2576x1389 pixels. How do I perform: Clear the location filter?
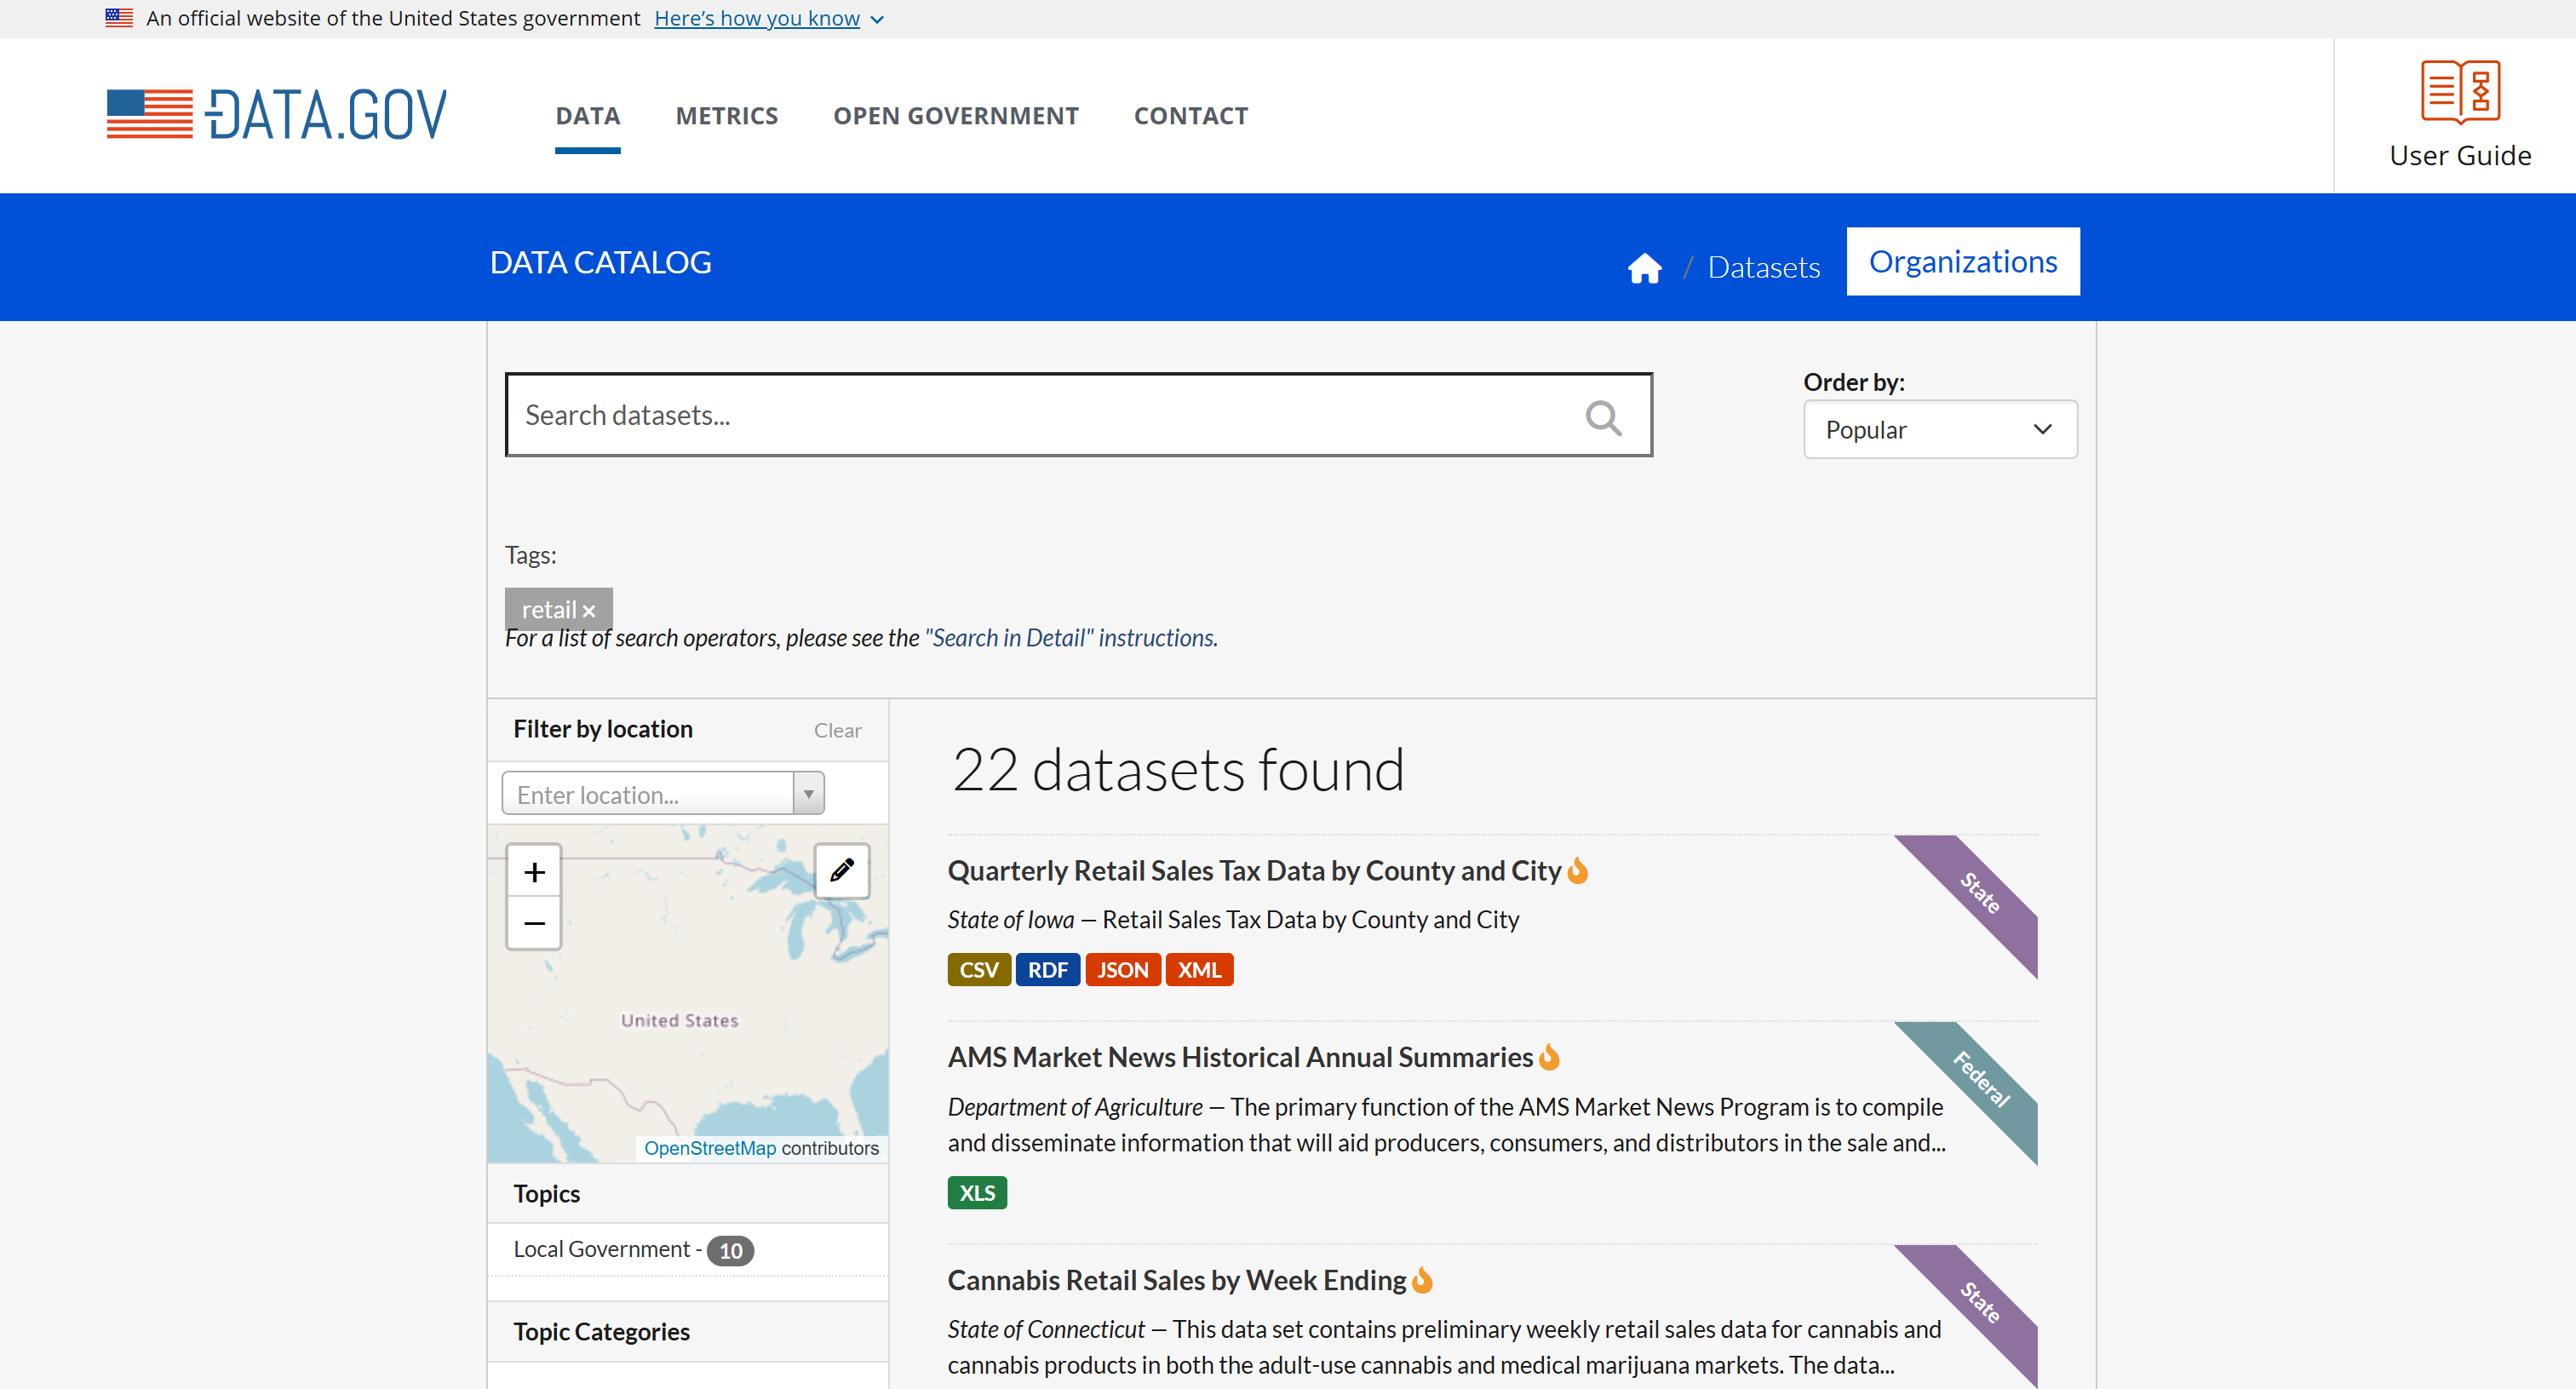click(x=837, y=730)
